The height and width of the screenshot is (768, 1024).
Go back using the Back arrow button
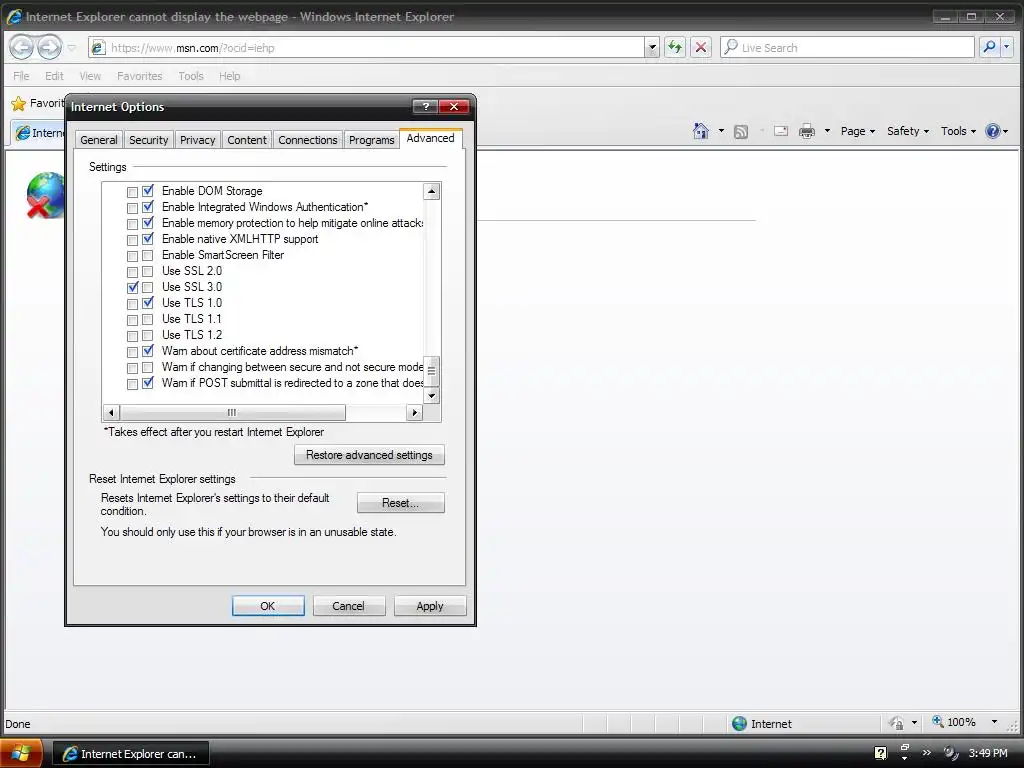(22, 47)
